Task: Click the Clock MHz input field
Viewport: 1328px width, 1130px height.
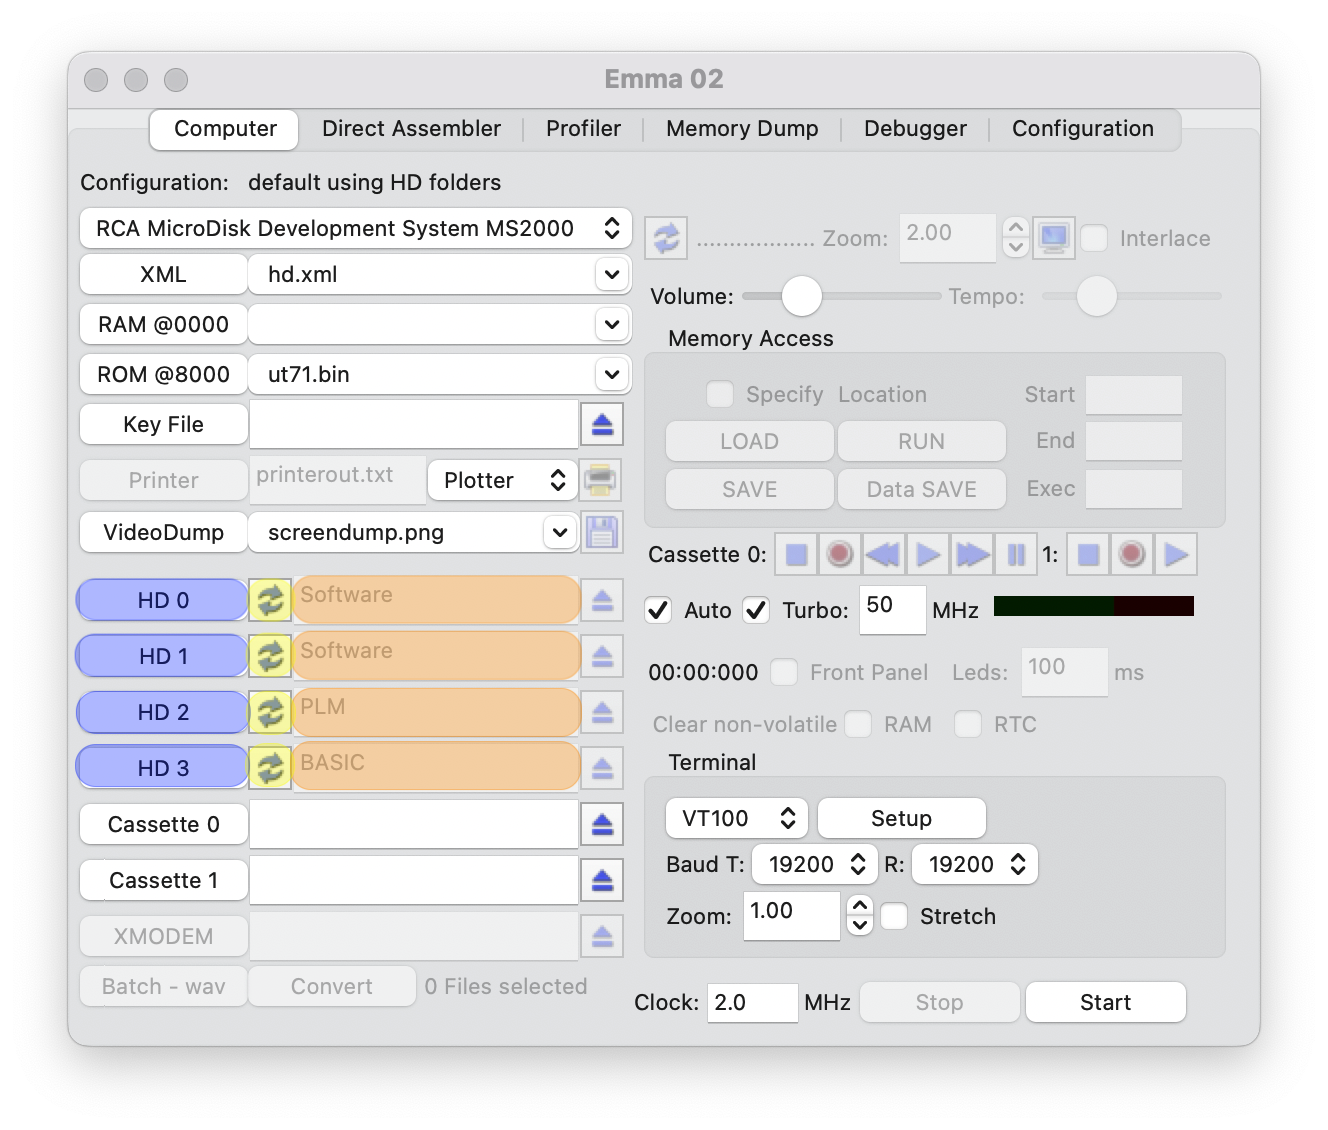Action: (751, 1002)
